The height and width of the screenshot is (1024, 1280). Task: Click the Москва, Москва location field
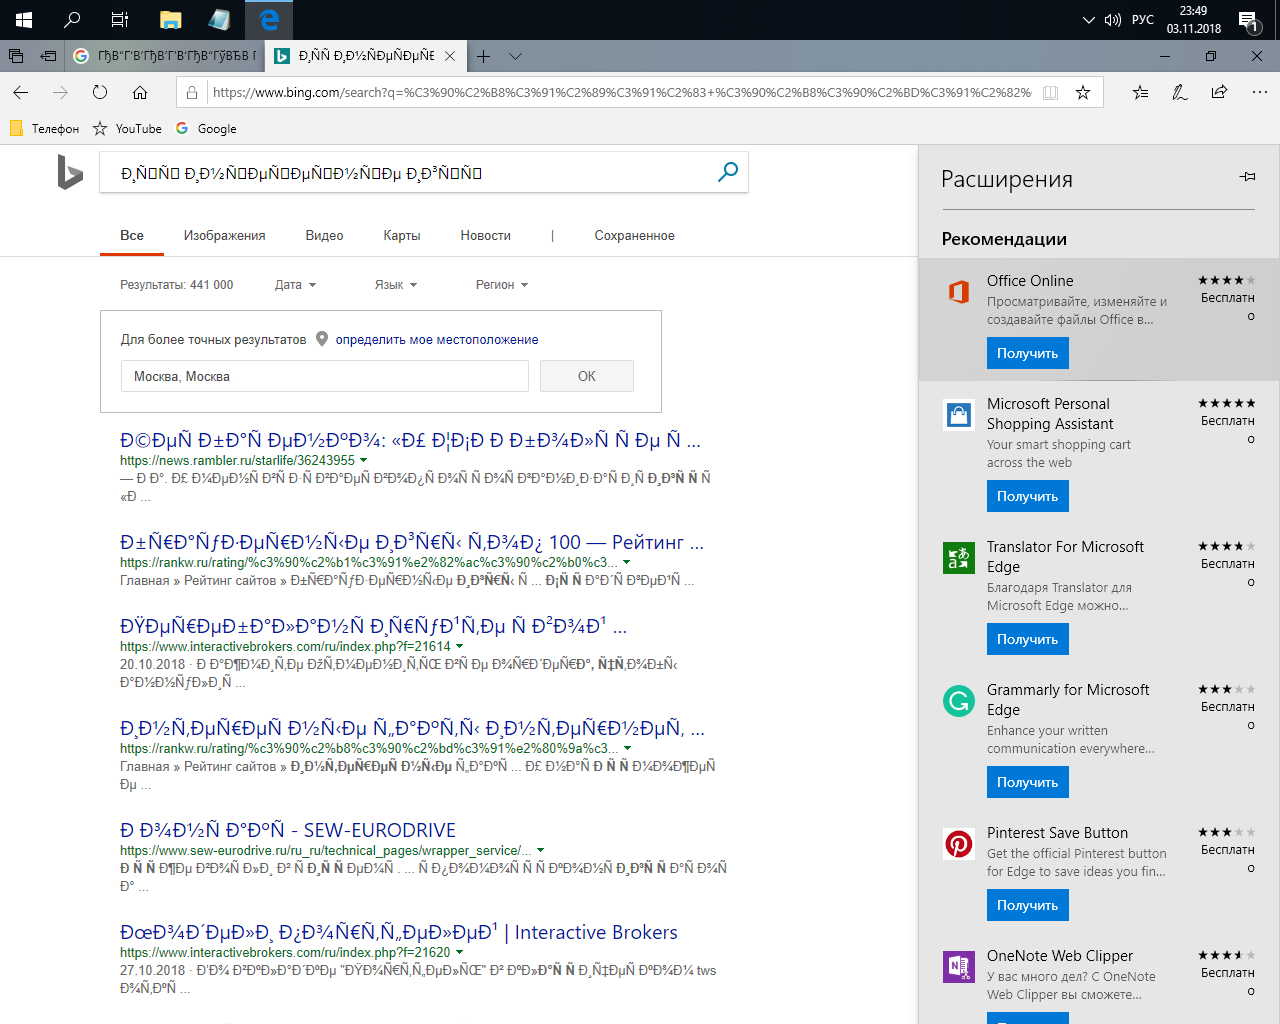[x=325, y=376]
